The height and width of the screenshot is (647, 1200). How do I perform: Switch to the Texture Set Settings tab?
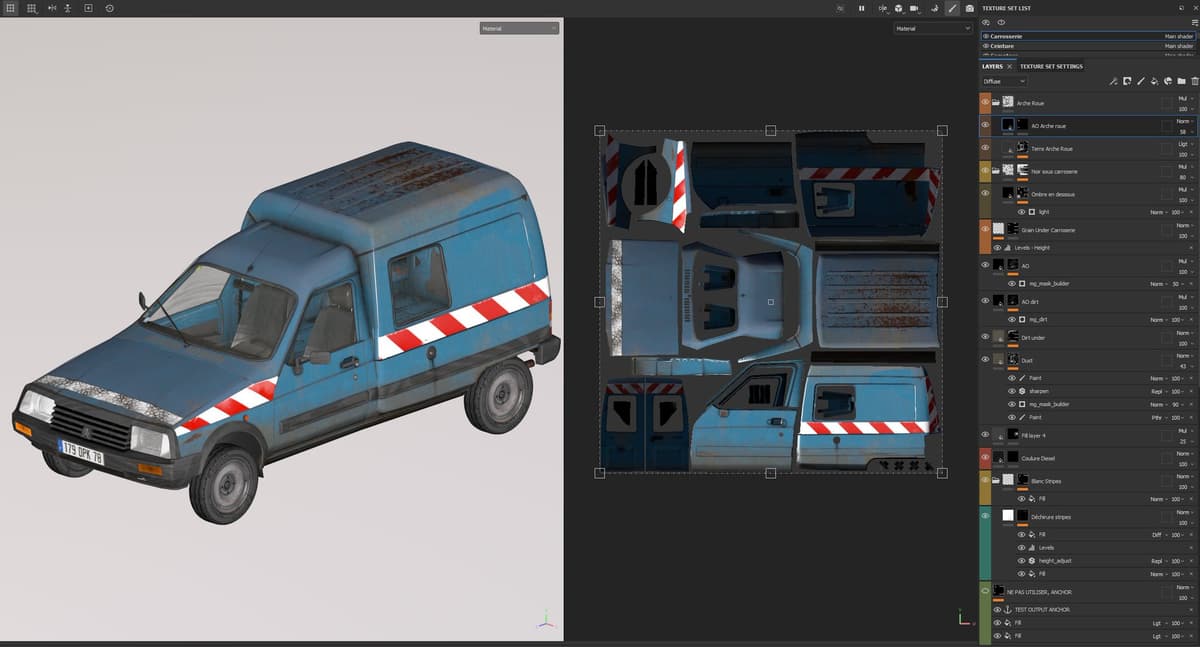tap(1051, 66)
